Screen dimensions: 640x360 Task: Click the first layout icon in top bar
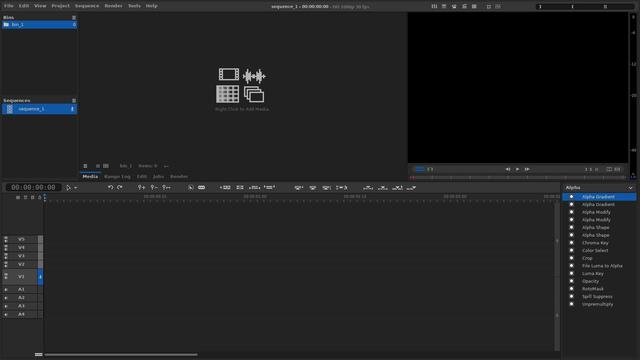click(x=434, y=7)
